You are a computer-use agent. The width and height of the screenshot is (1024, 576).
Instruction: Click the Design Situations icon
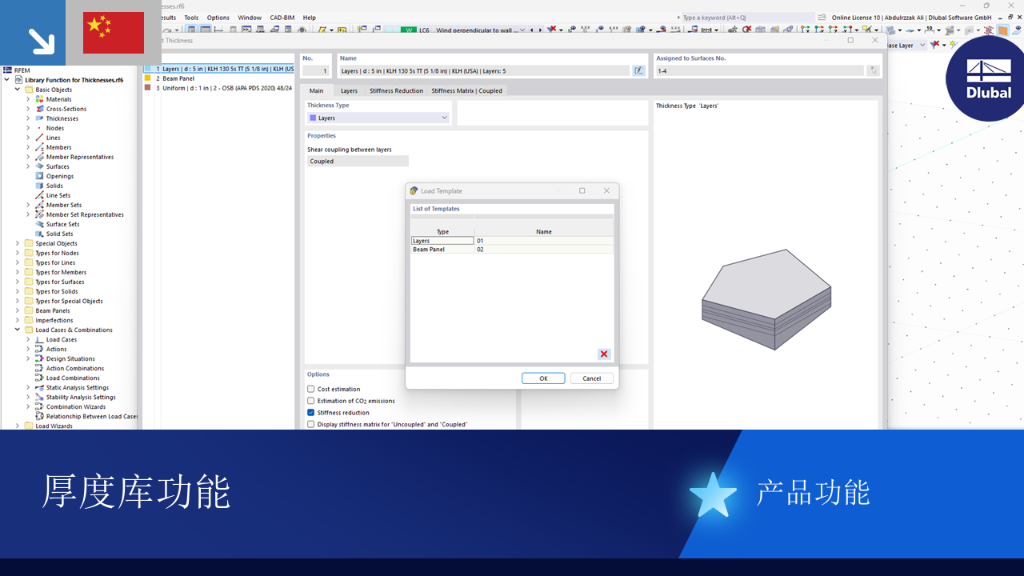click(x=39, y=359)
